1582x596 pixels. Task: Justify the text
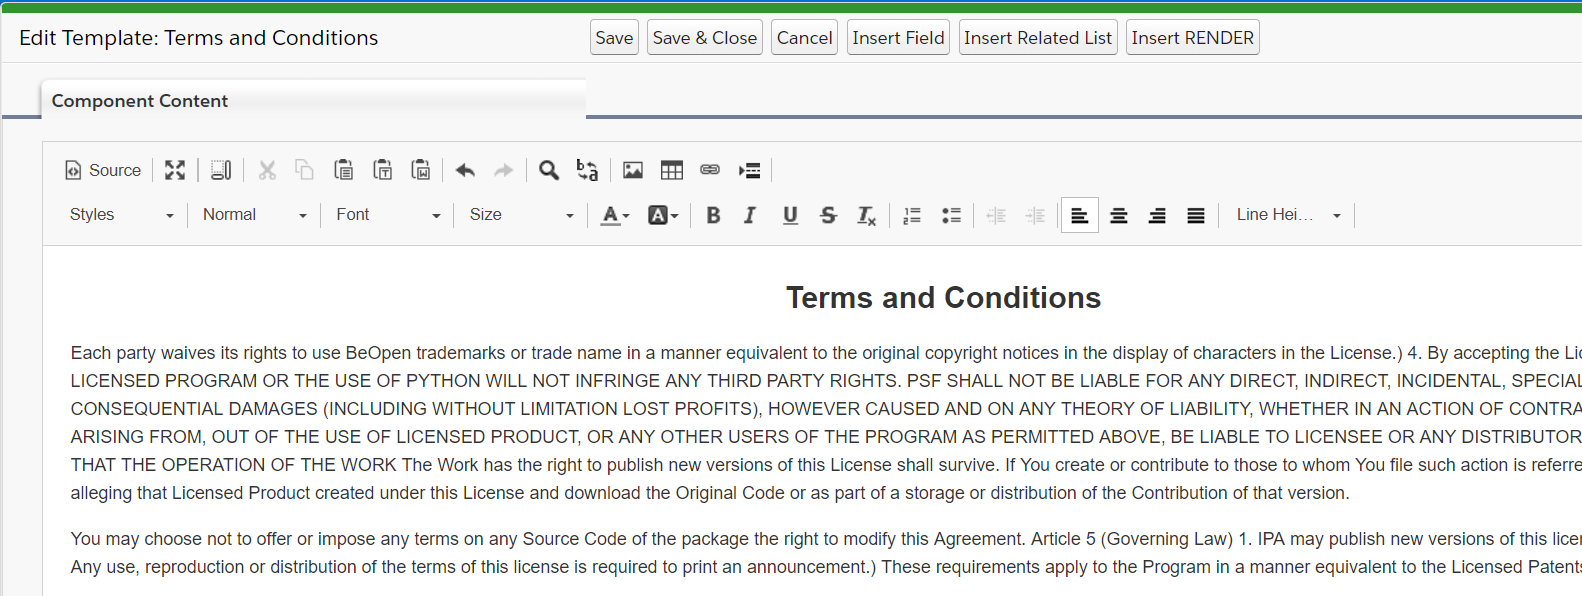pyautogui.click(x=1196, y=215)
